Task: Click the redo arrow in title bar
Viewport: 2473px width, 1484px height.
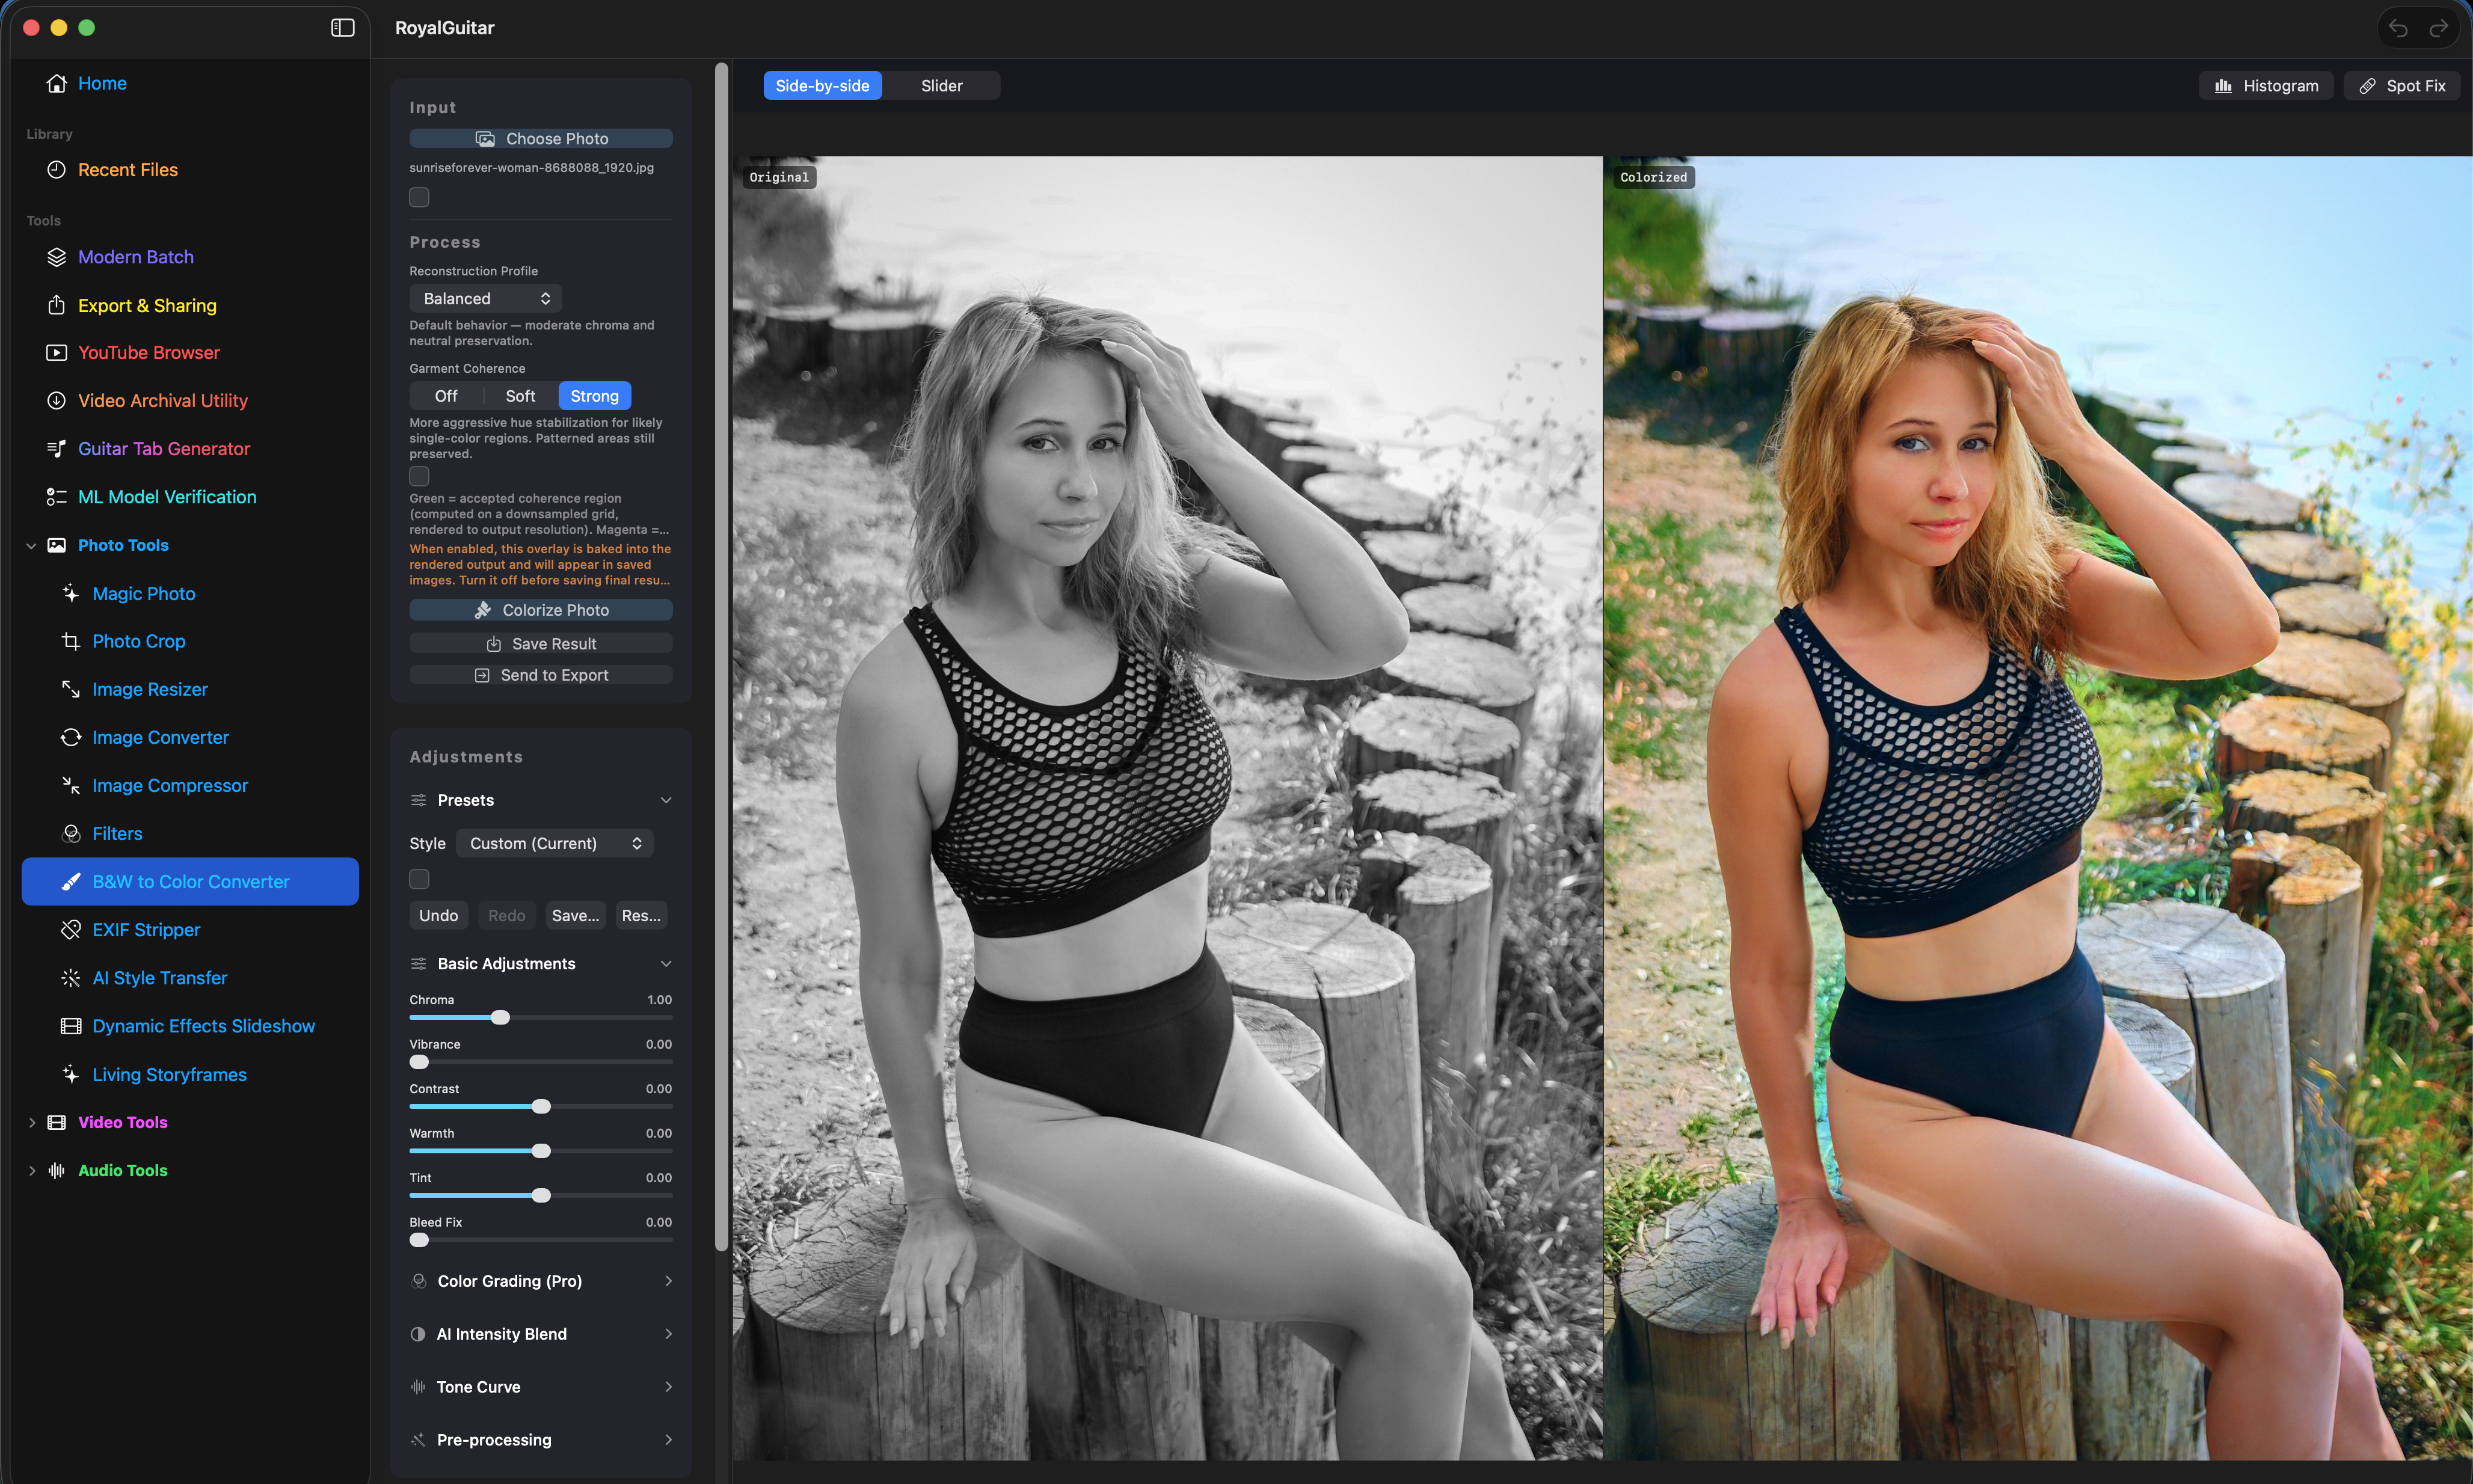Action: pos(2439,28)
